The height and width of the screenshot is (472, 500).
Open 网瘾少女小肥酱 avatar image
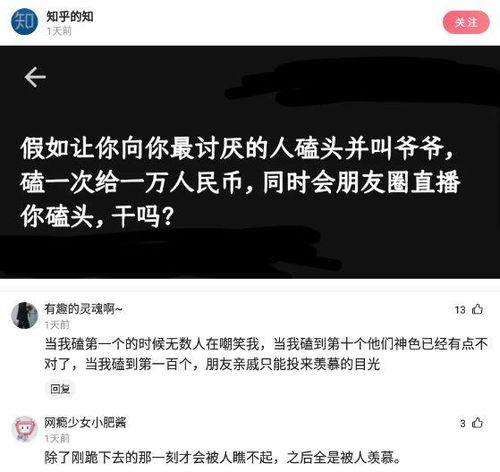coord(24,429)
